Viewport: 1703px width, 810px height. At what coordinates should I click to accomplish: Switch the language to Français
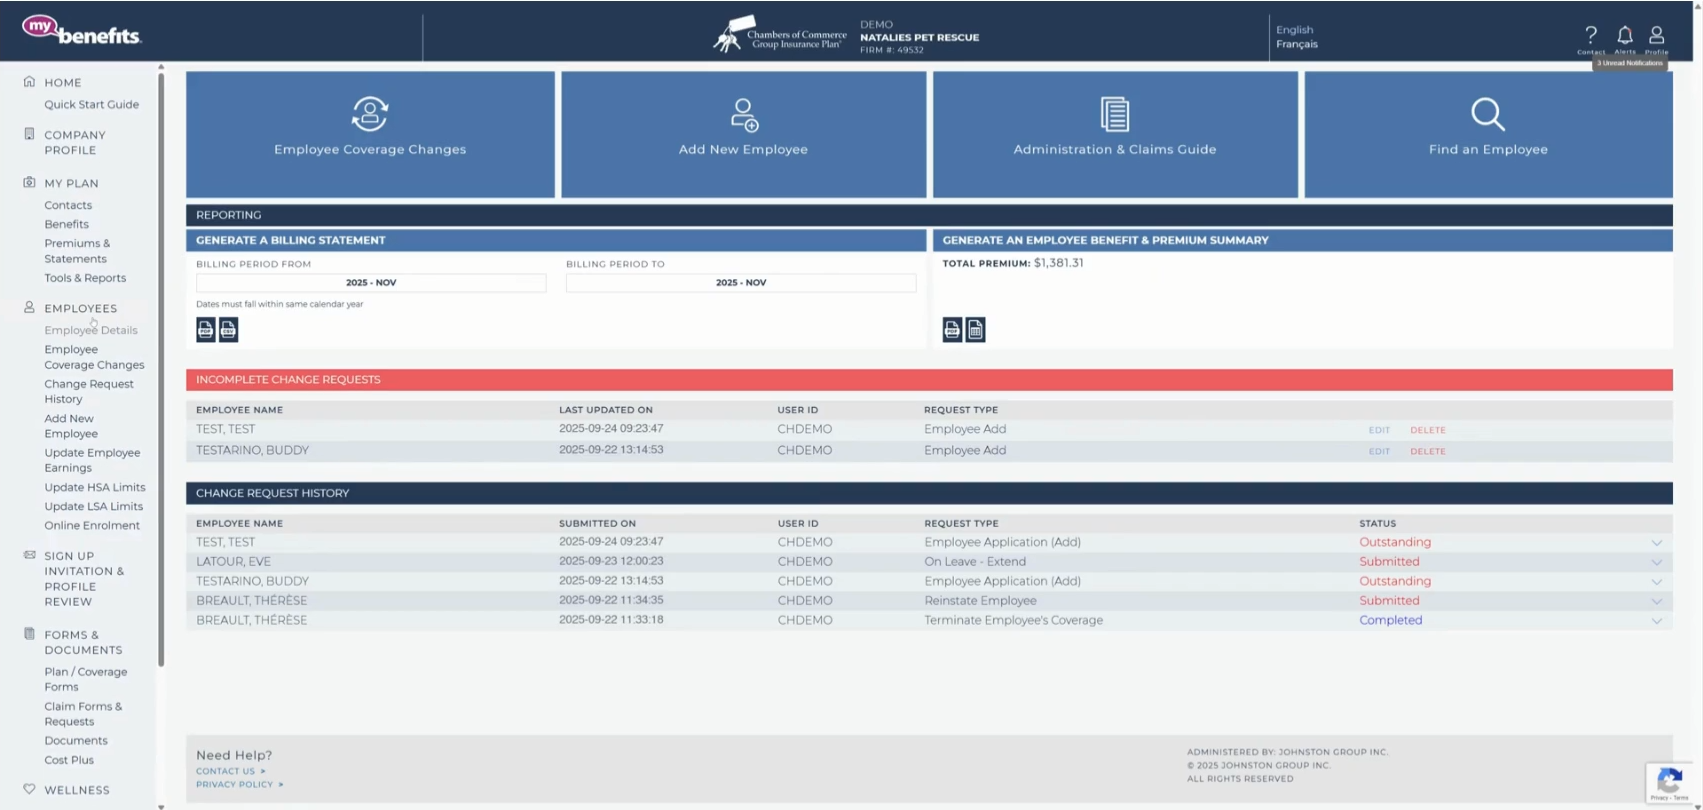pyautogui.click(x=1296, y=44)
